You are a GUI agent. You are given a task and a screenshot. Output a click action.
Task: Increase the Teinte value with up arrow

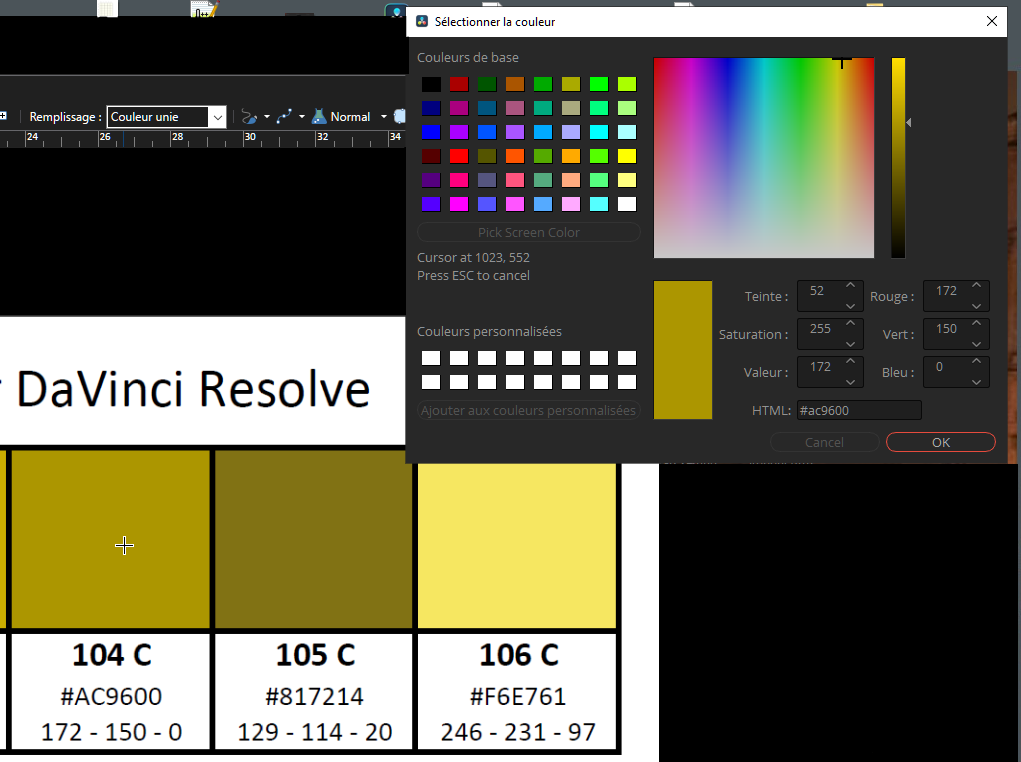850,286
